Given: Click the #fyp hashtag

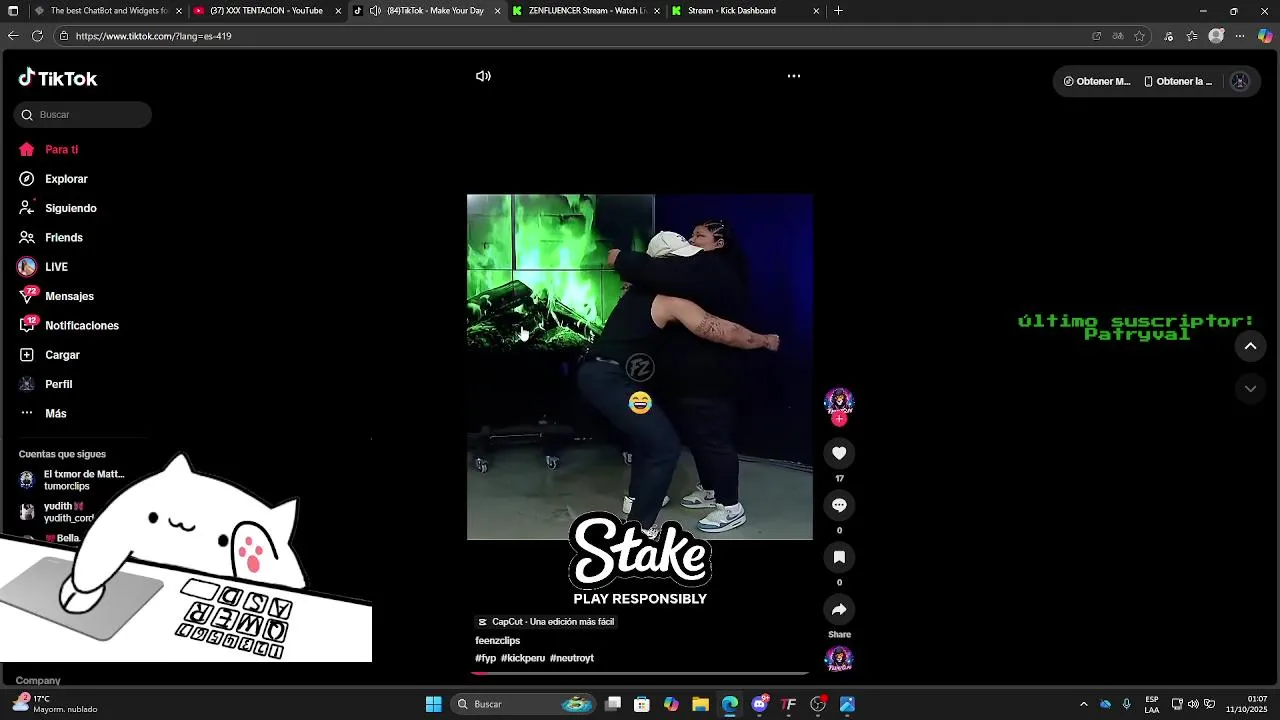Looking at the screenshot, I should pos(485,658).
